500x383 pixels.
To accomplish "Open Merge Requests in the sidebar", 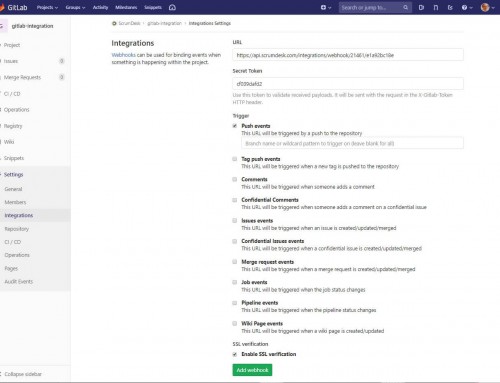I will coord(22,77).
